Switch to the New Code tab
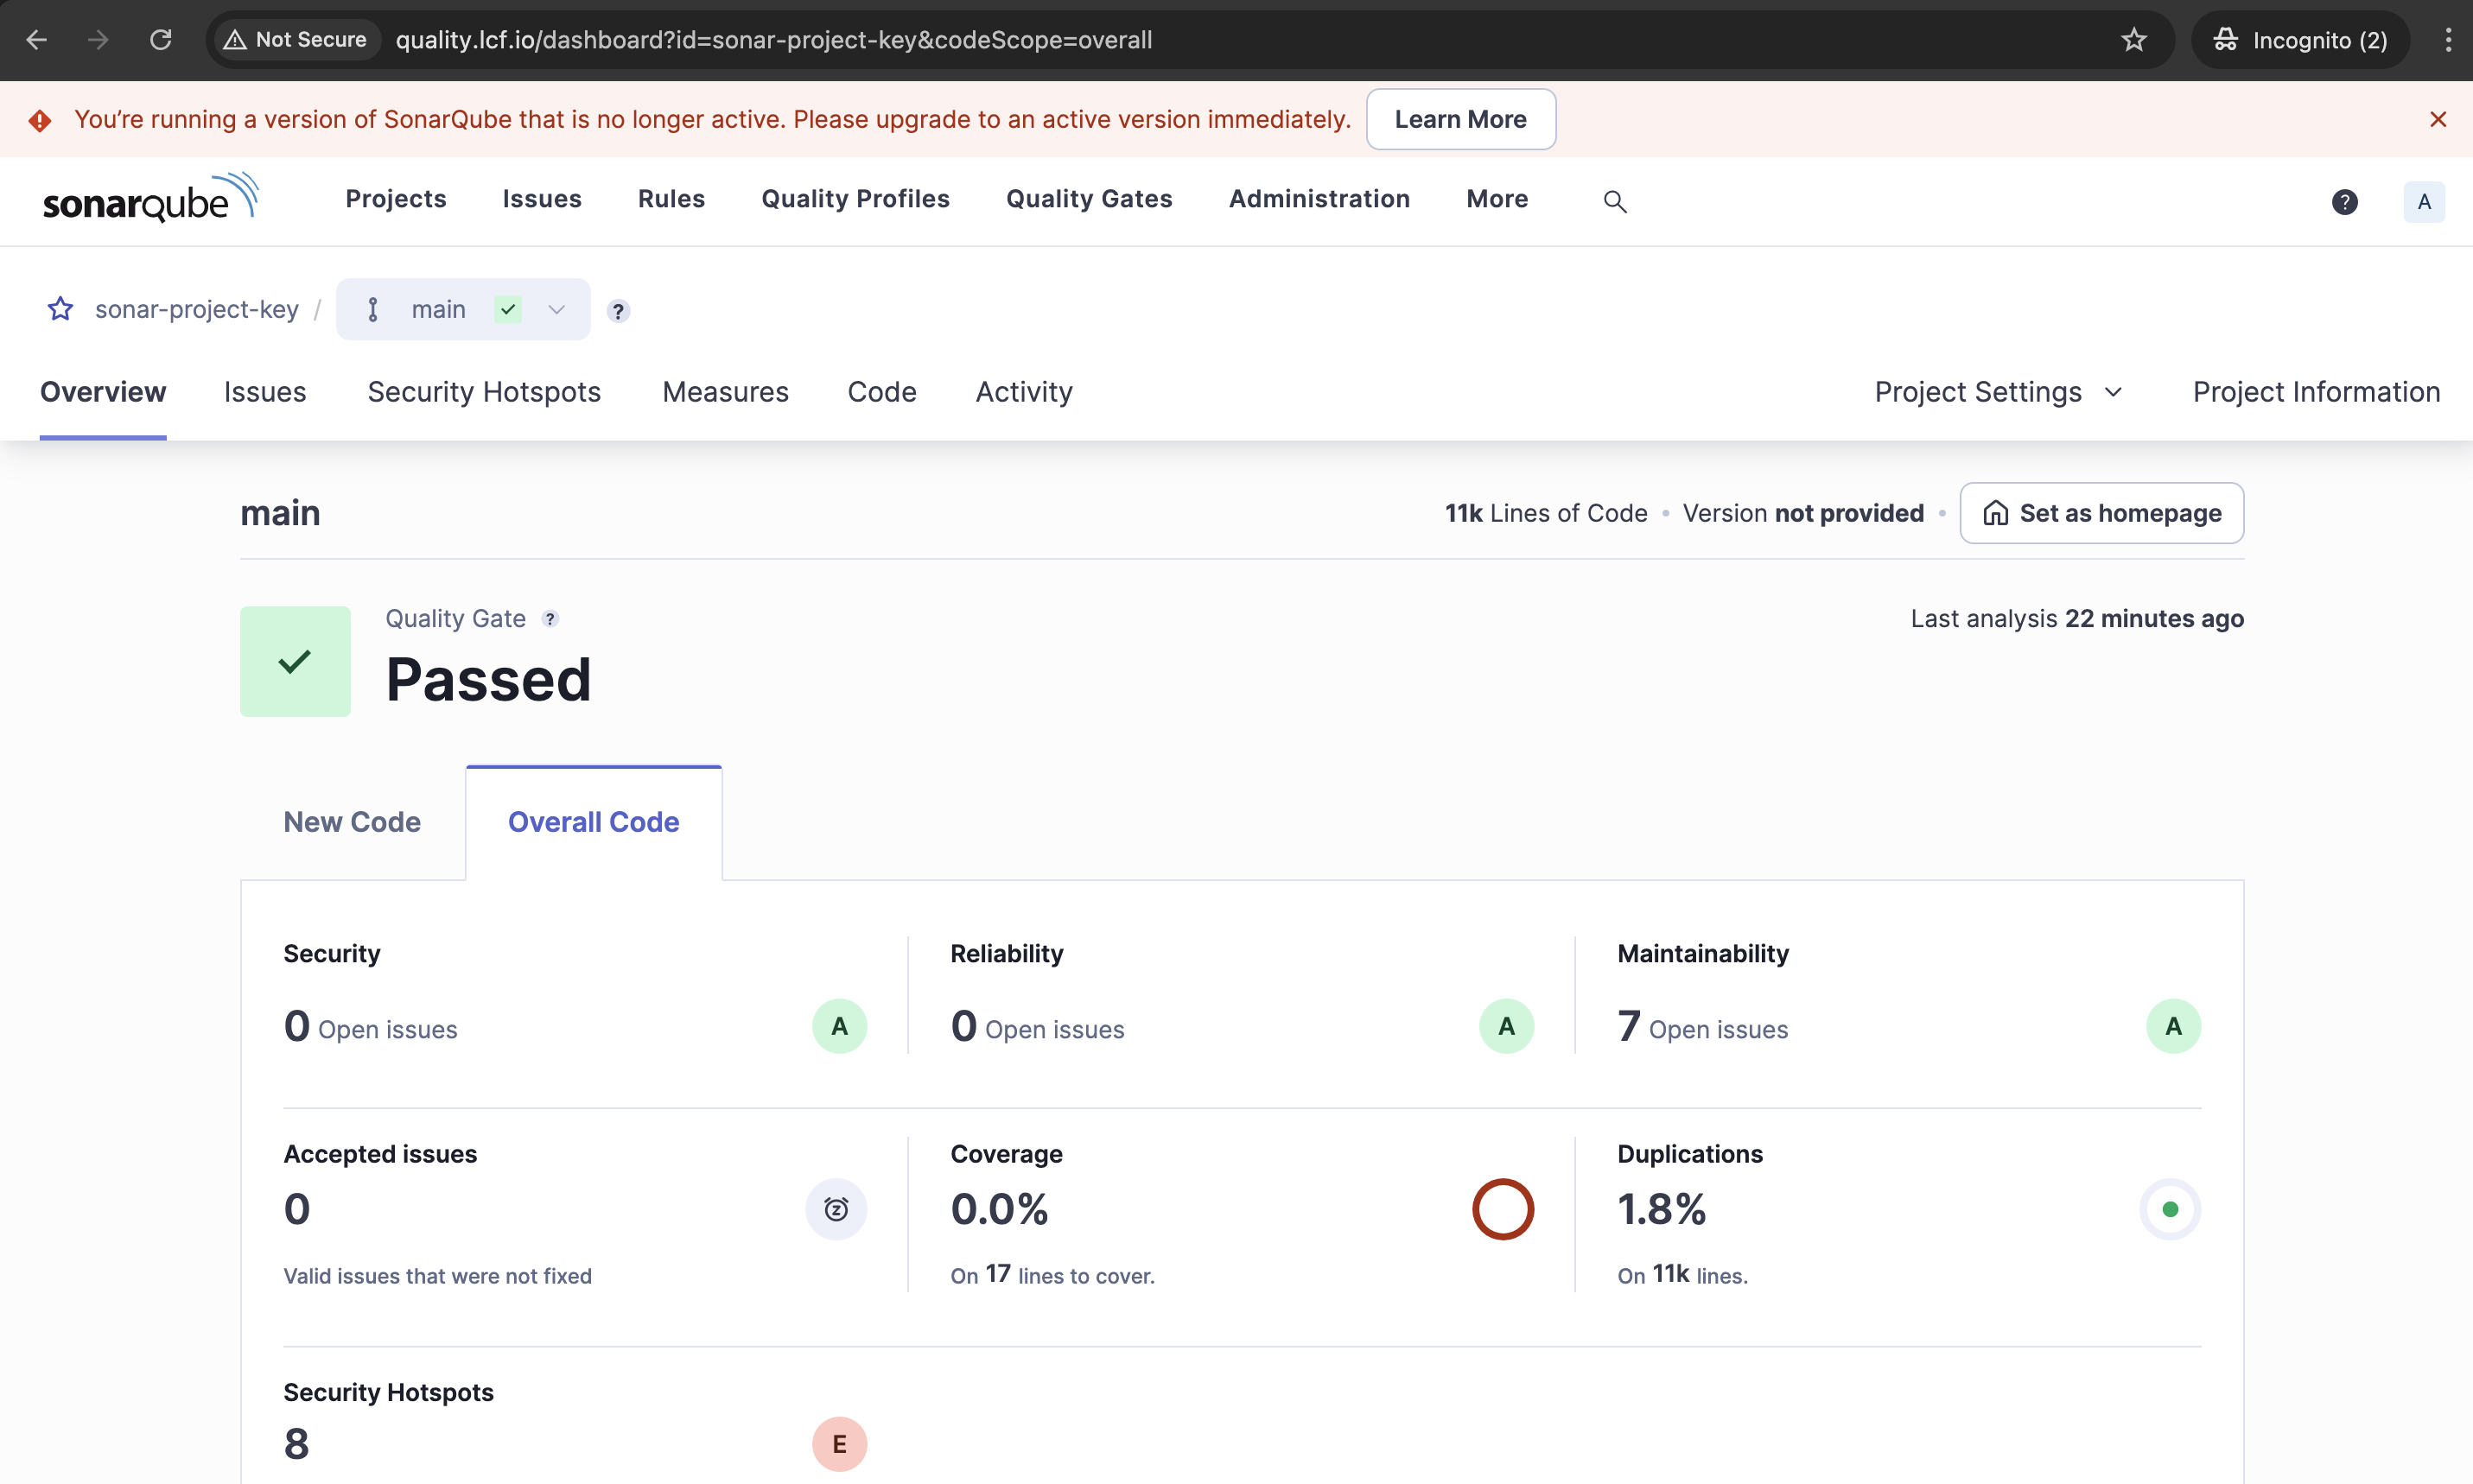This screenshot has height=1484, width=2473. pyautogui.click(x=352, y=821)
